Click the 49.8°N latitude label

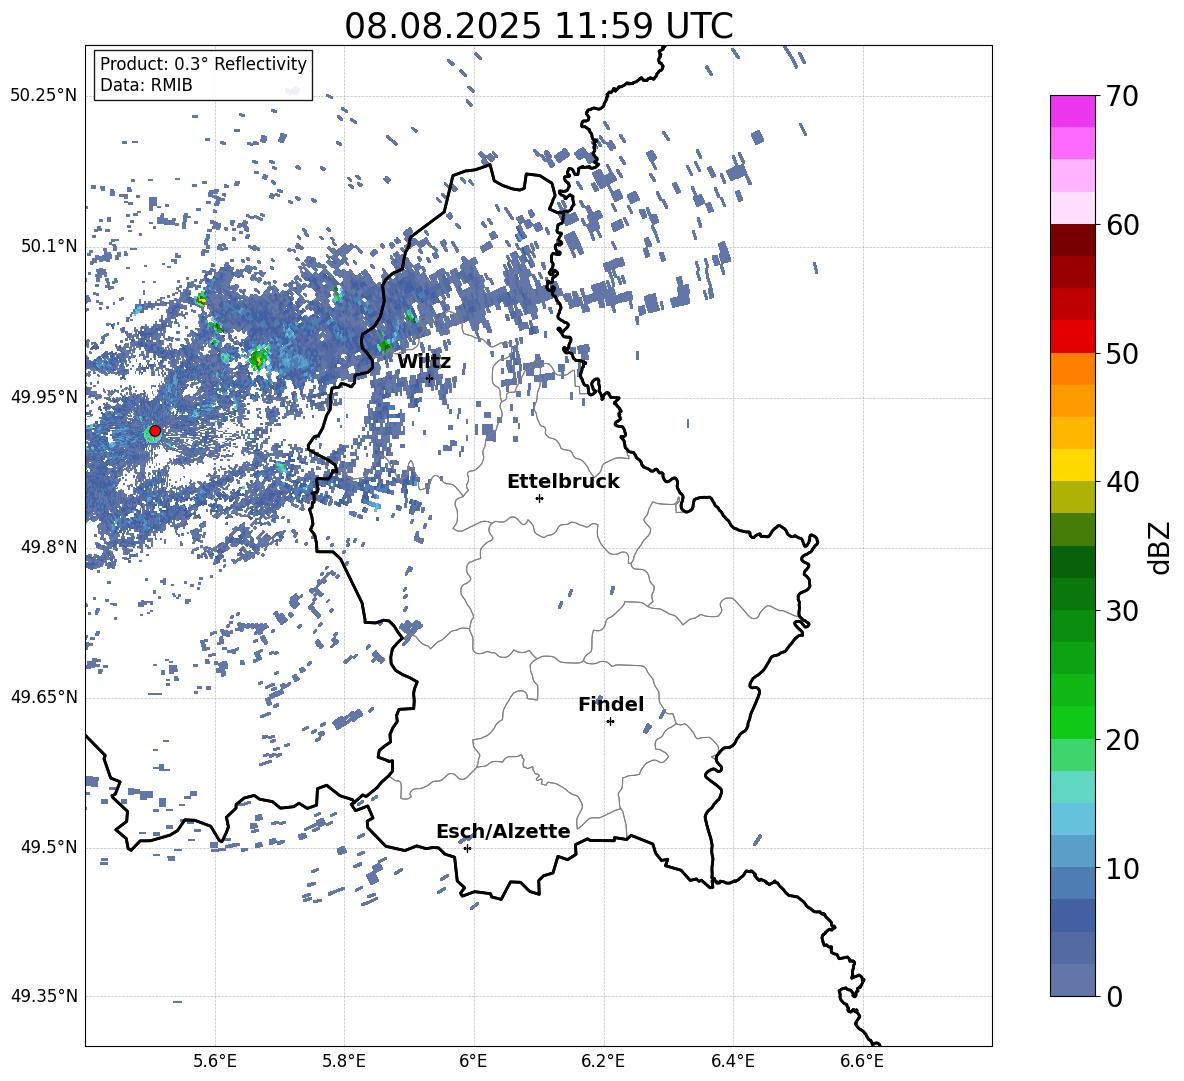(49, 547)
